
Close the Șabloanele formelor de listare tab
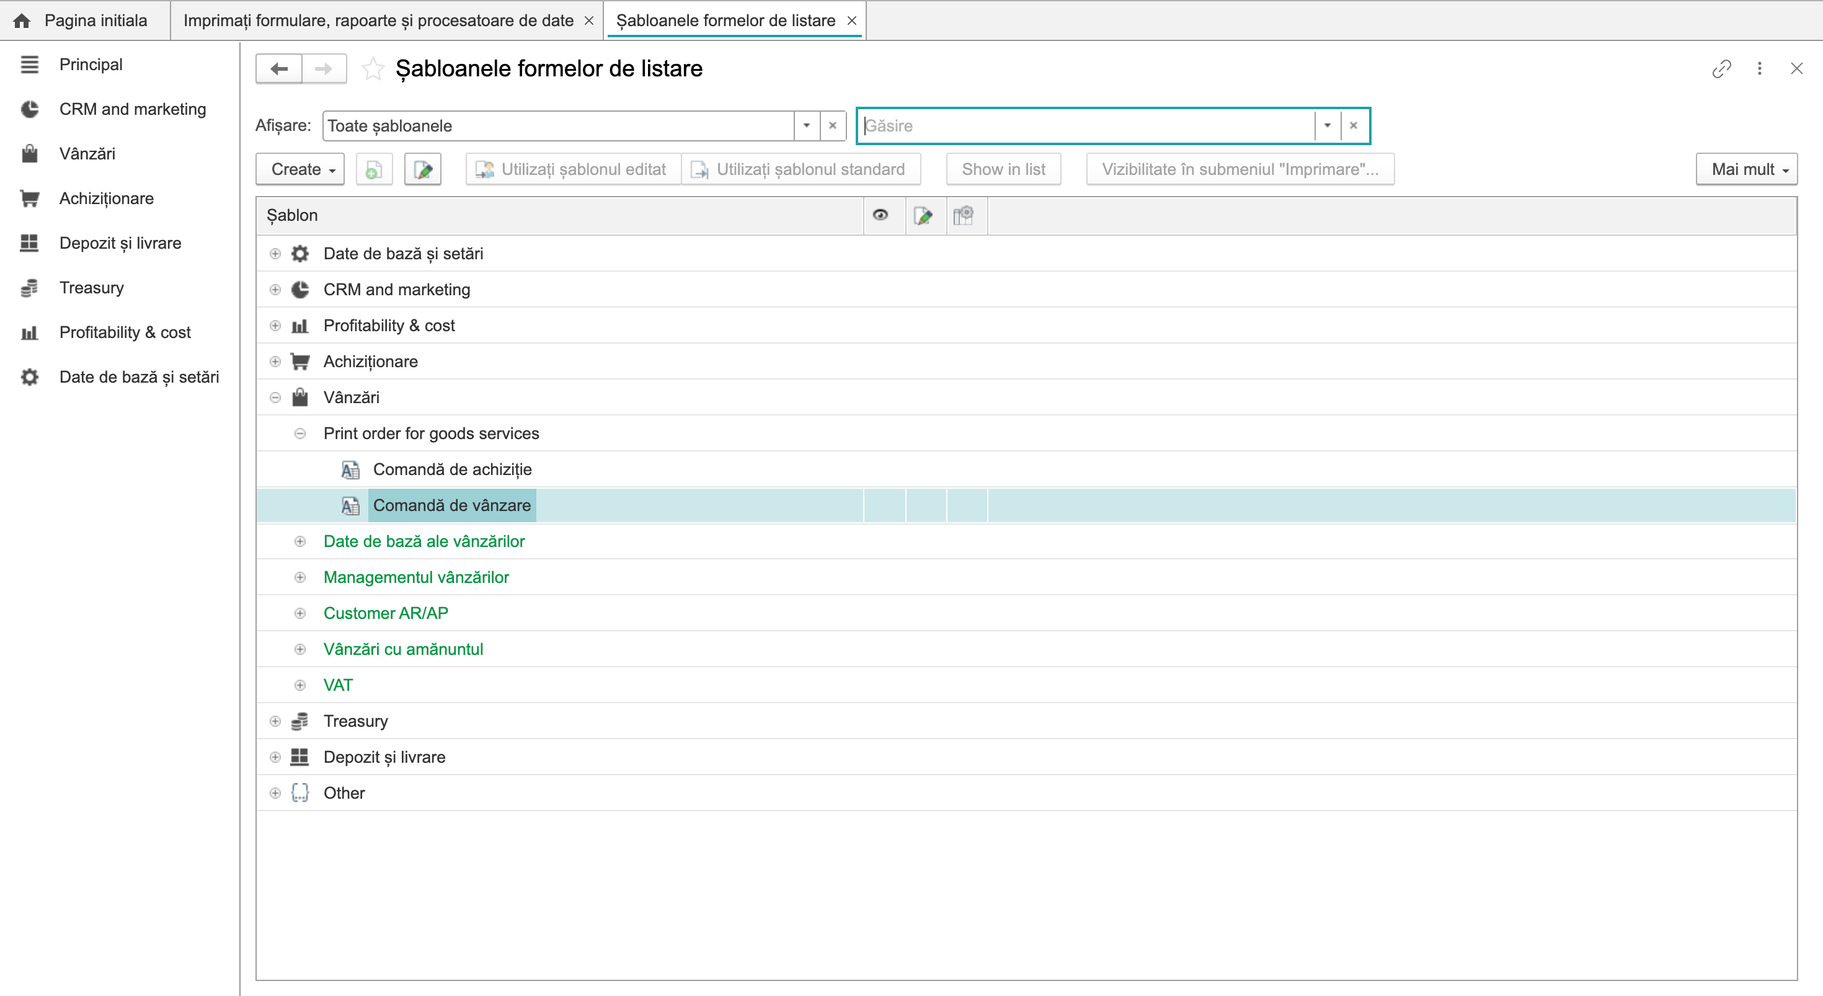pyautogui.click(x=852, y=20)
